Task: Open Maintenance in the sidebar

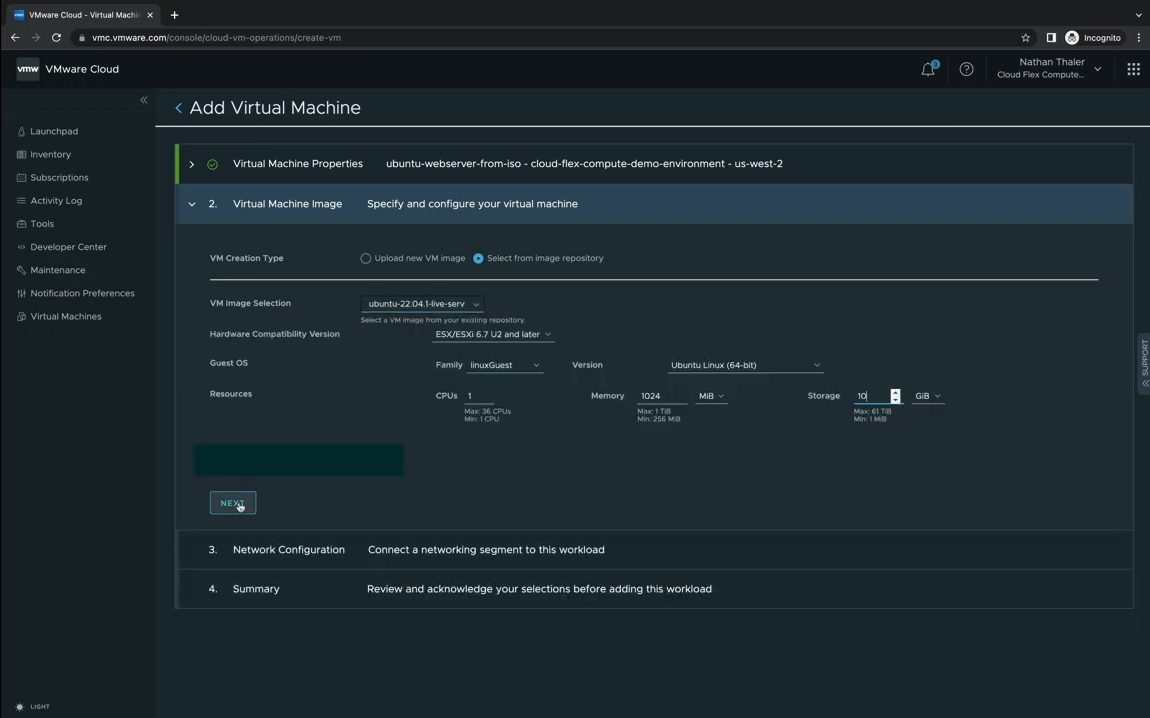Action: (x=58, y=271)
